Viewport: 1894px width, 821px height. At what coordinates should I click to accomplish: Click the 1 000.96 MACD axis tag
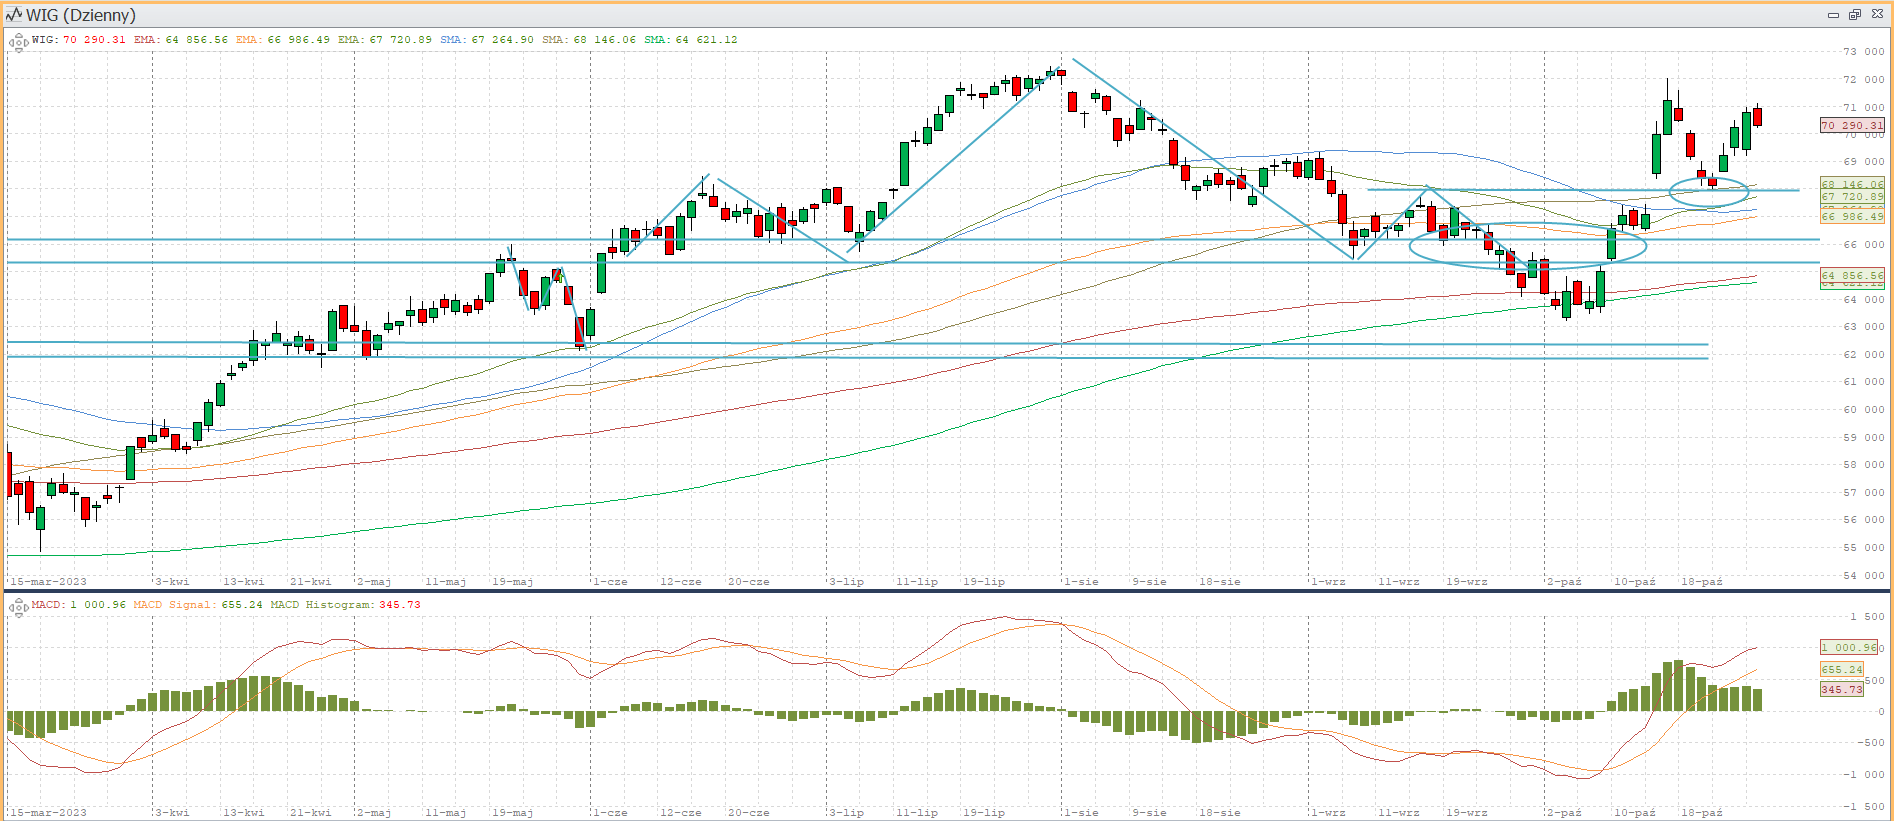1849,648
